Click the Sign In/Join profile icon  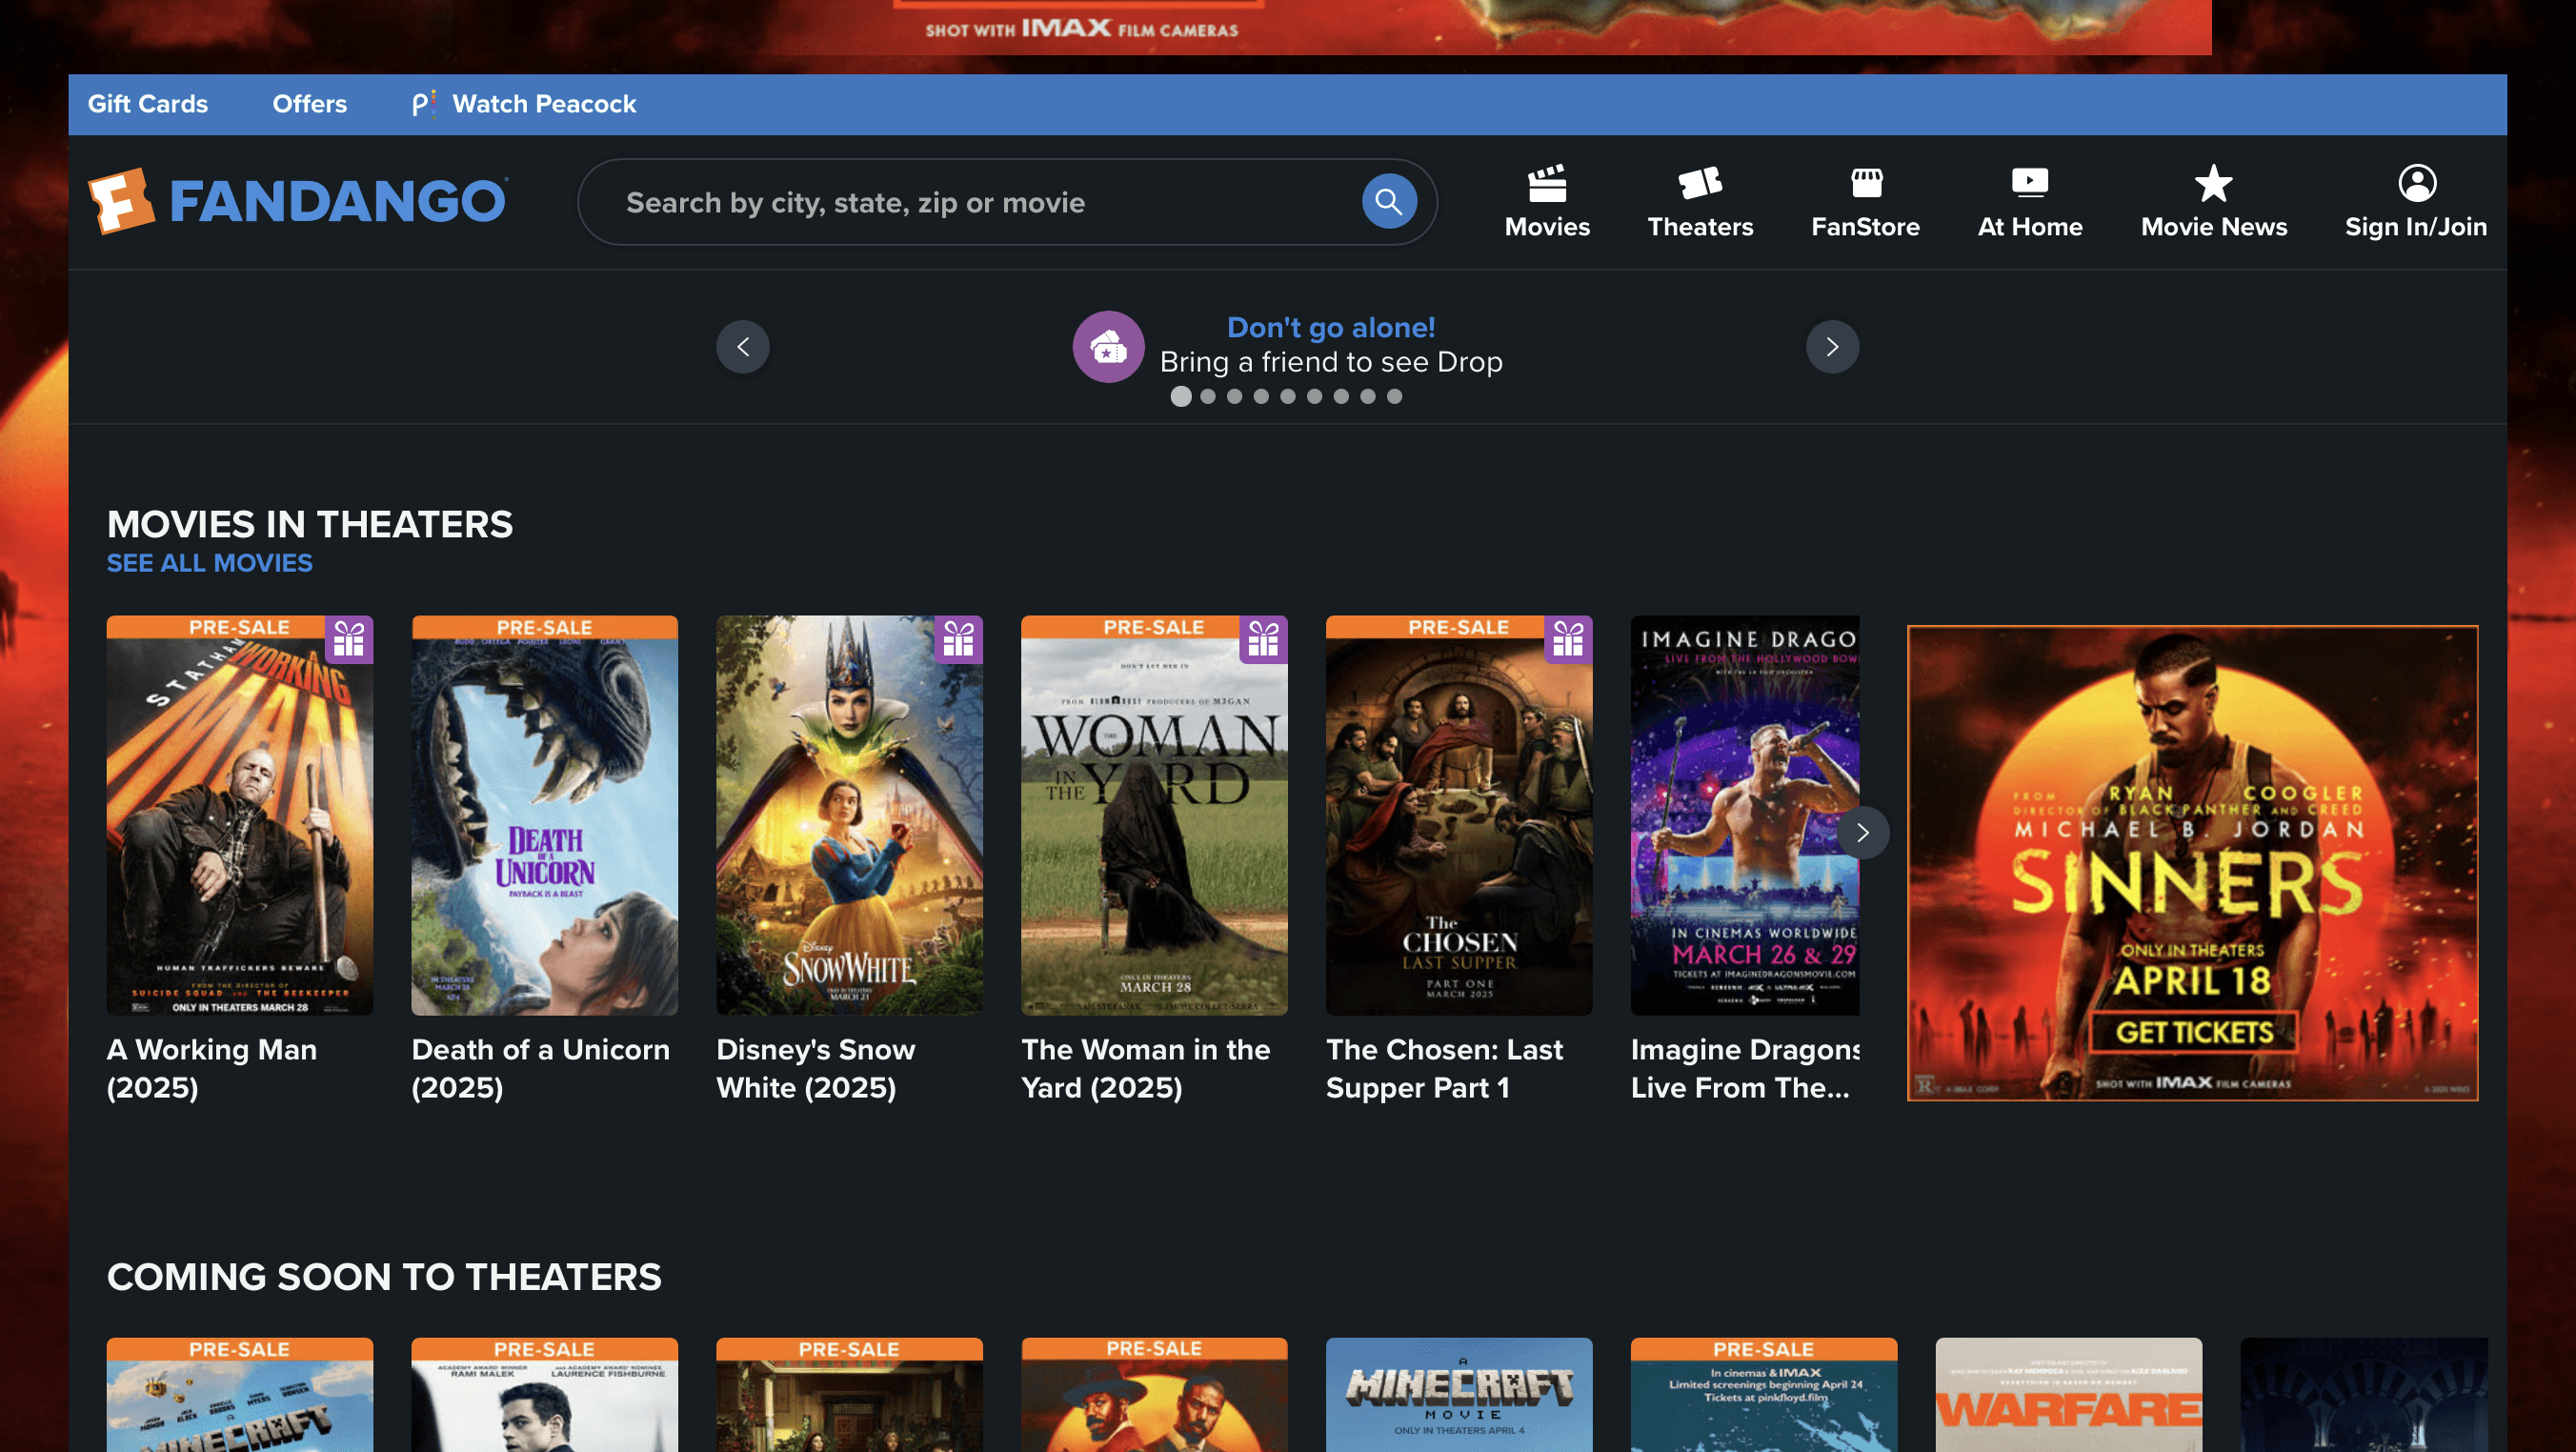pyautogui.click(x=2416, y=184)
